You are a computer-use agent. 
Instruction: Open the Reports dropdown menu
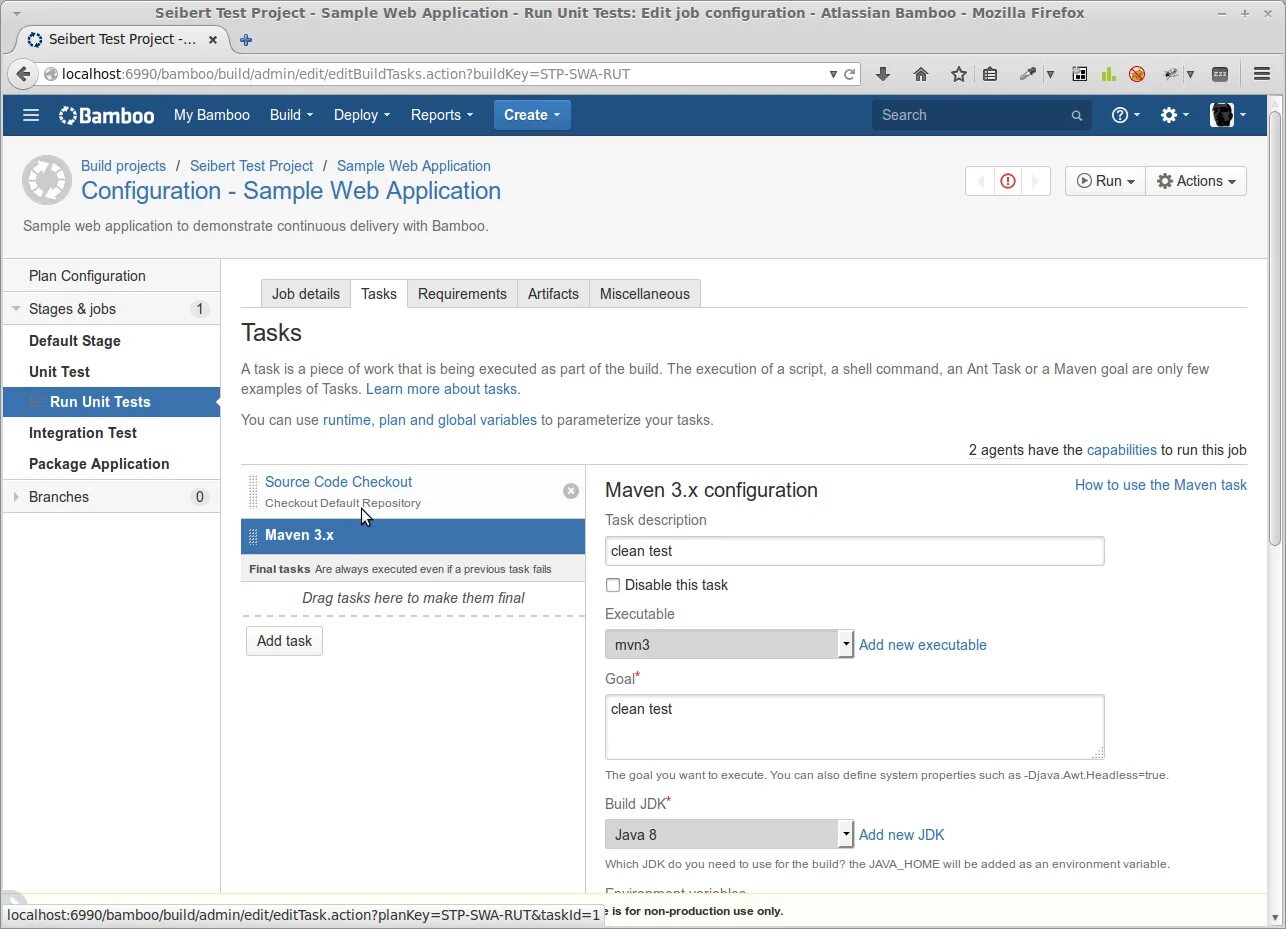coord(442,115)
